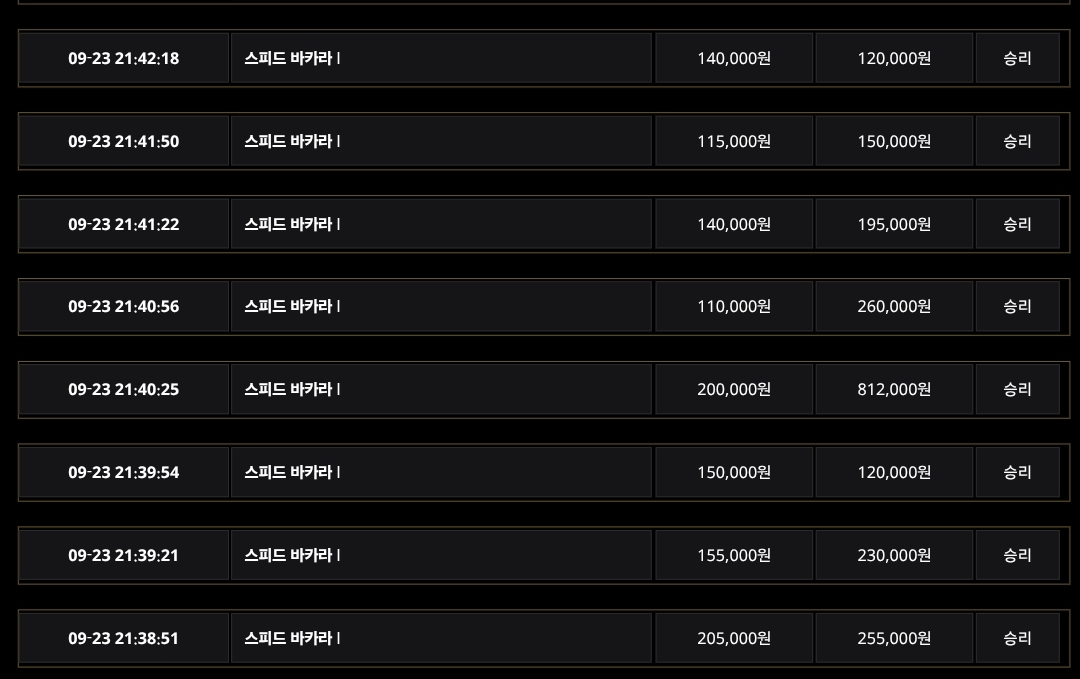Click the 09-23 21:39:21 timestamp cell

124,555
